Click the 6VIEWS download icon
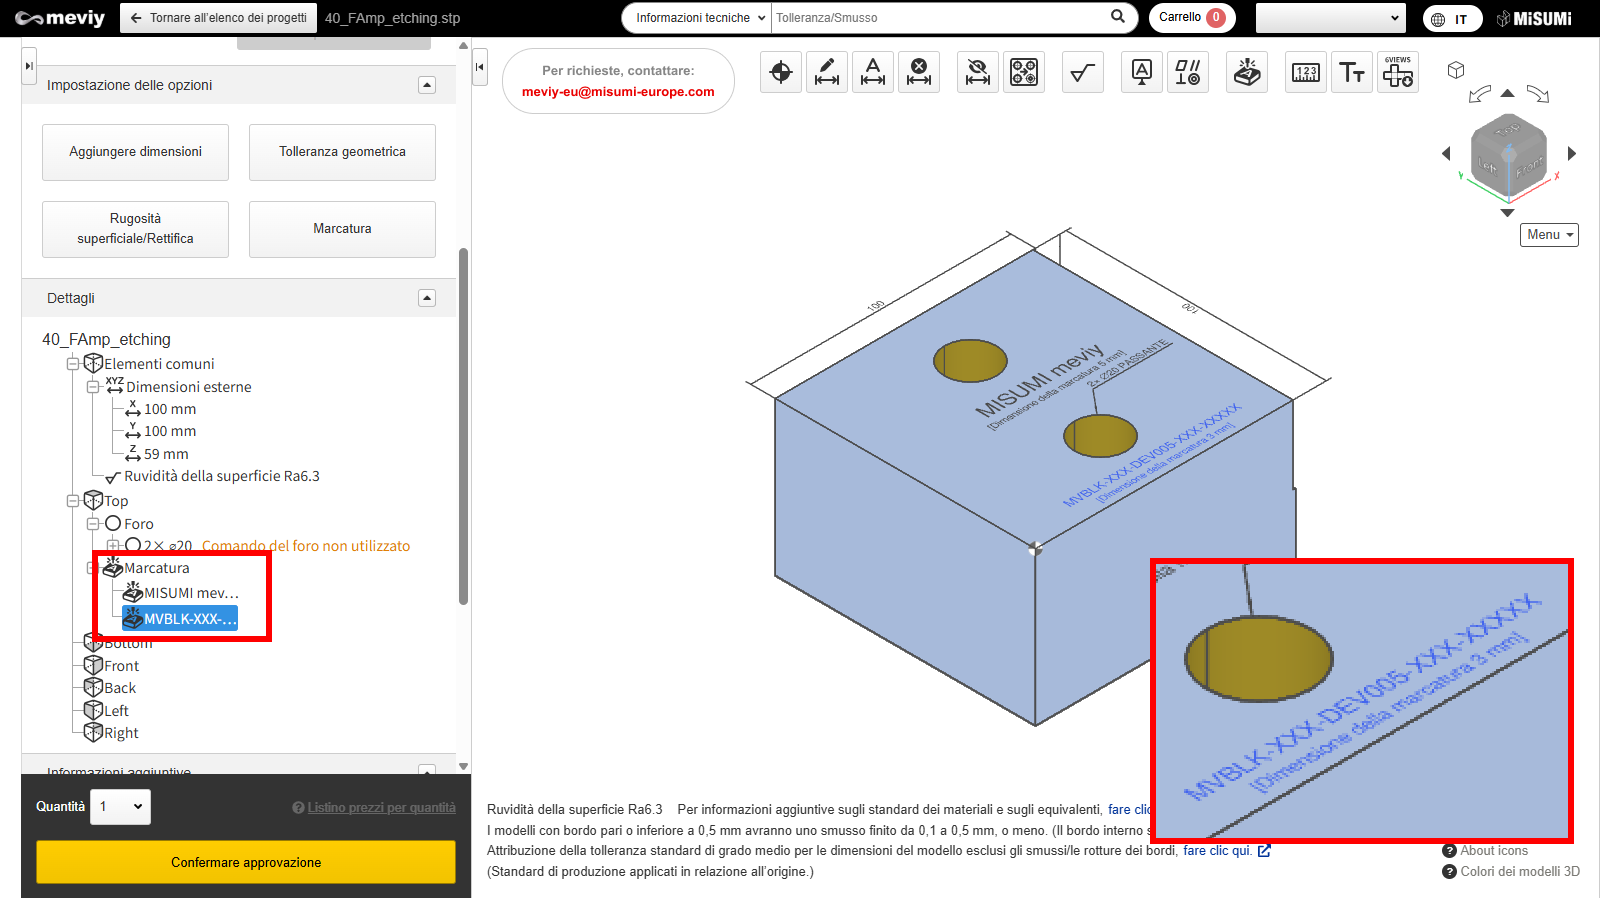 tap(1398, 72)
